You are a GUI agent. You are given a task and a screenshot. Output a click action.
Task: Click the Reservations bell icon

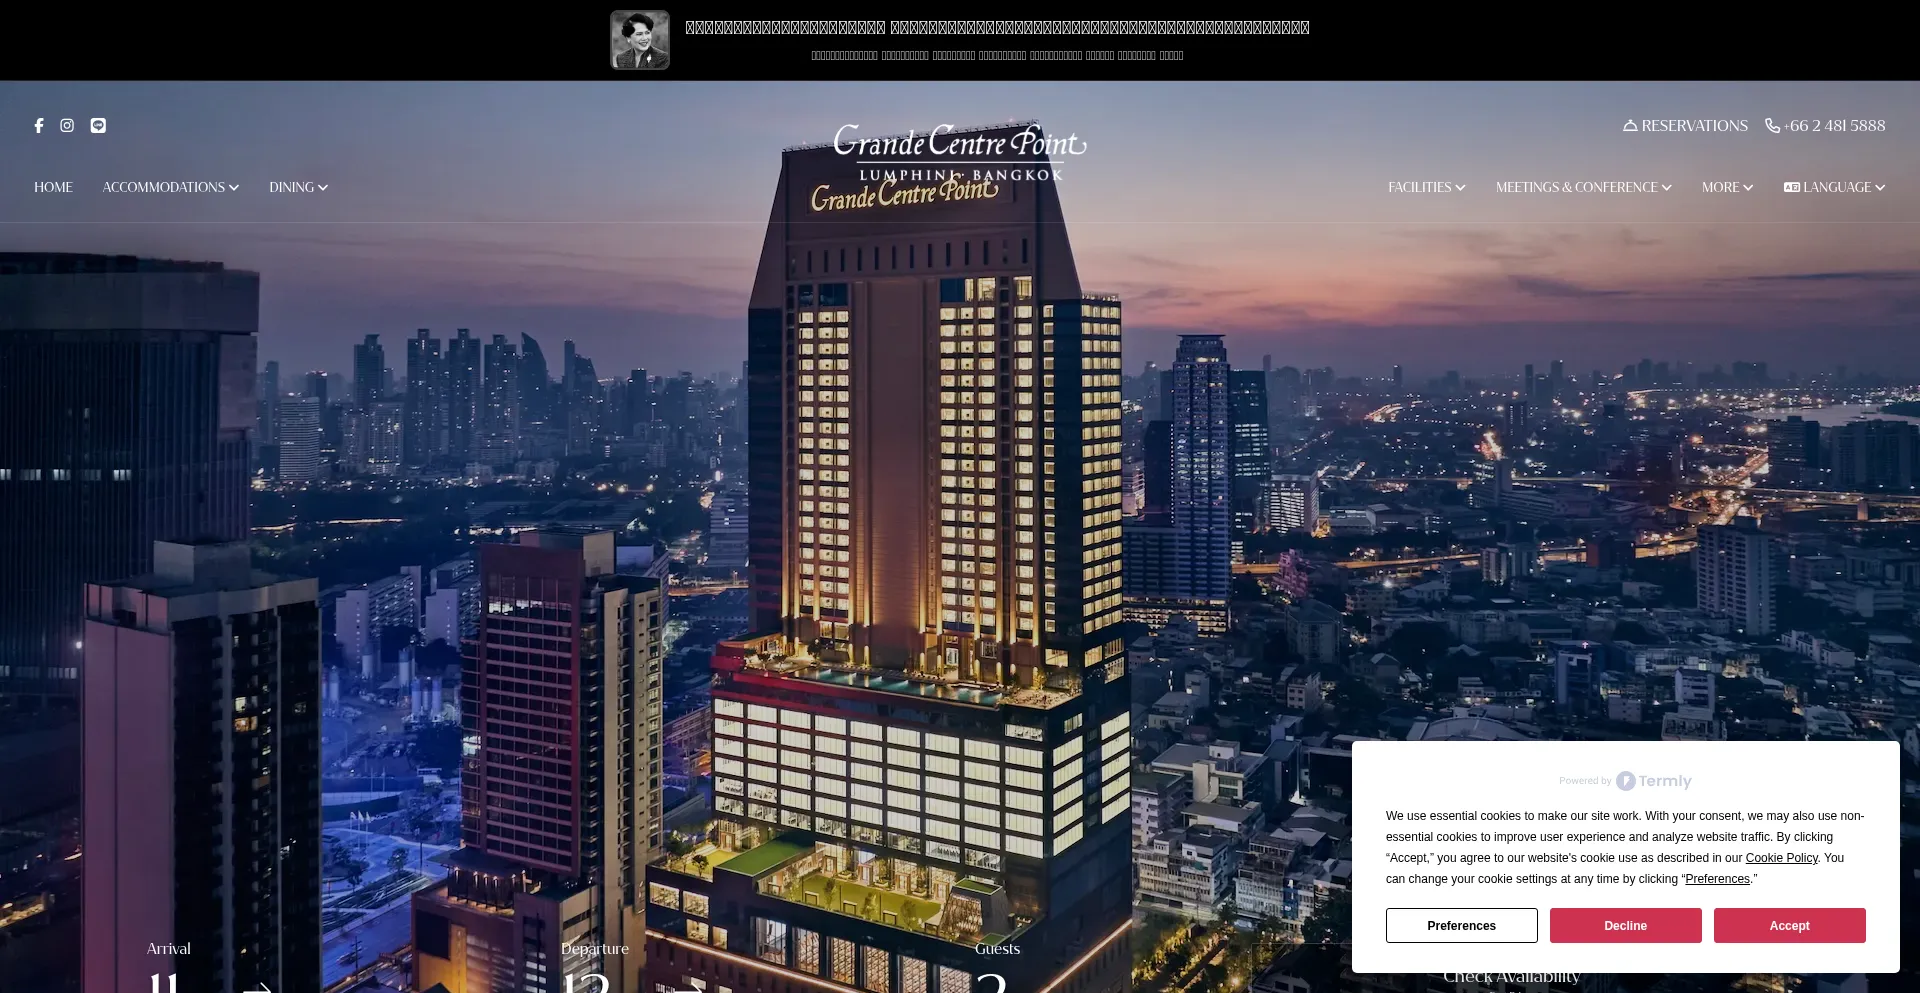(1630, 126)
